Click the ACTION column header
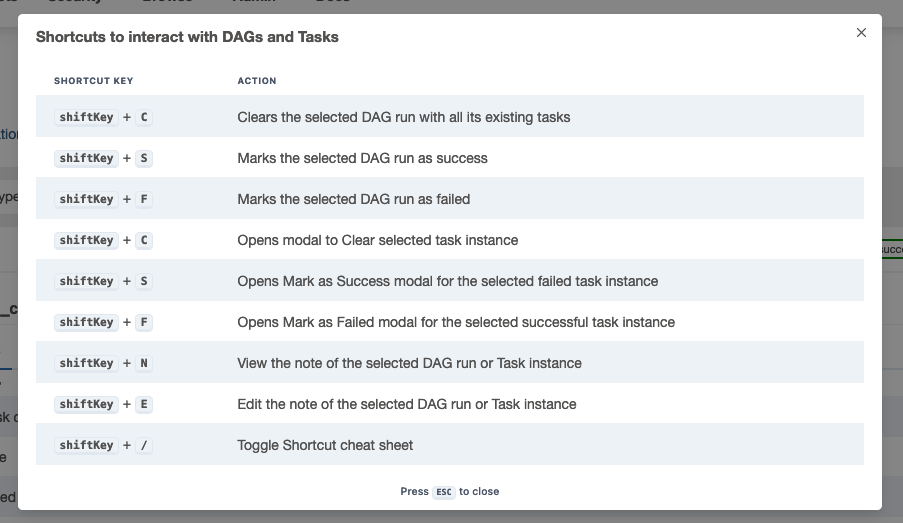Image resolution: width=903 pixels, height=523 pixels. [x=257, y=81]
